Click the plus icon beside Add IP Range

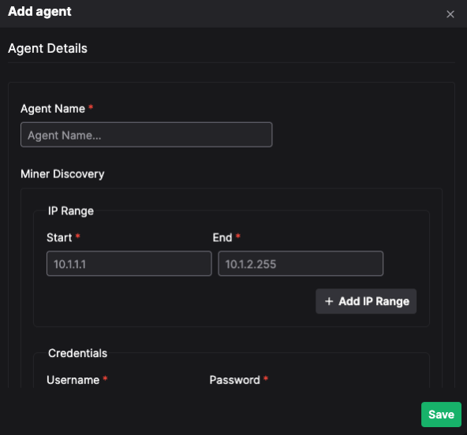[x=329, y=301]
